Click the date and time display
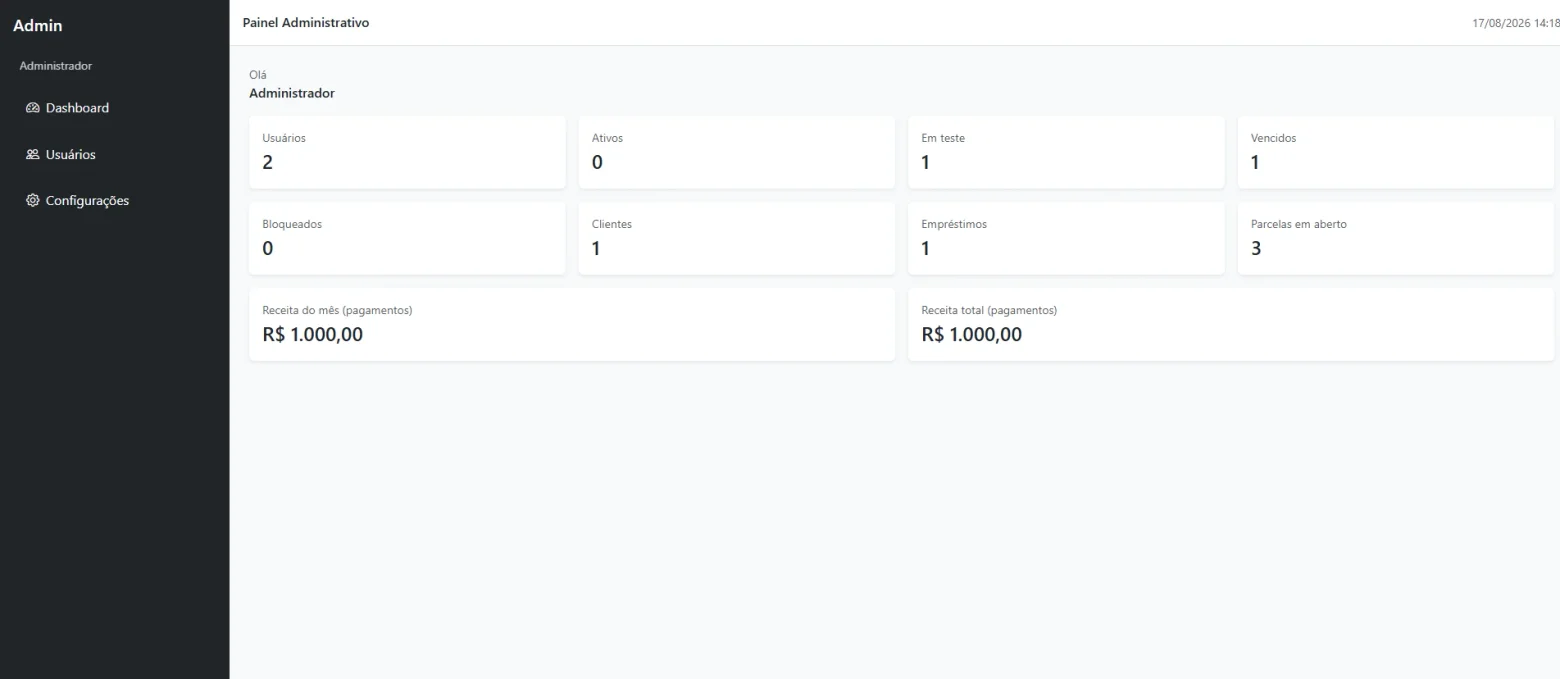This screenshot has width=1560, height=679. [1516, 23]
